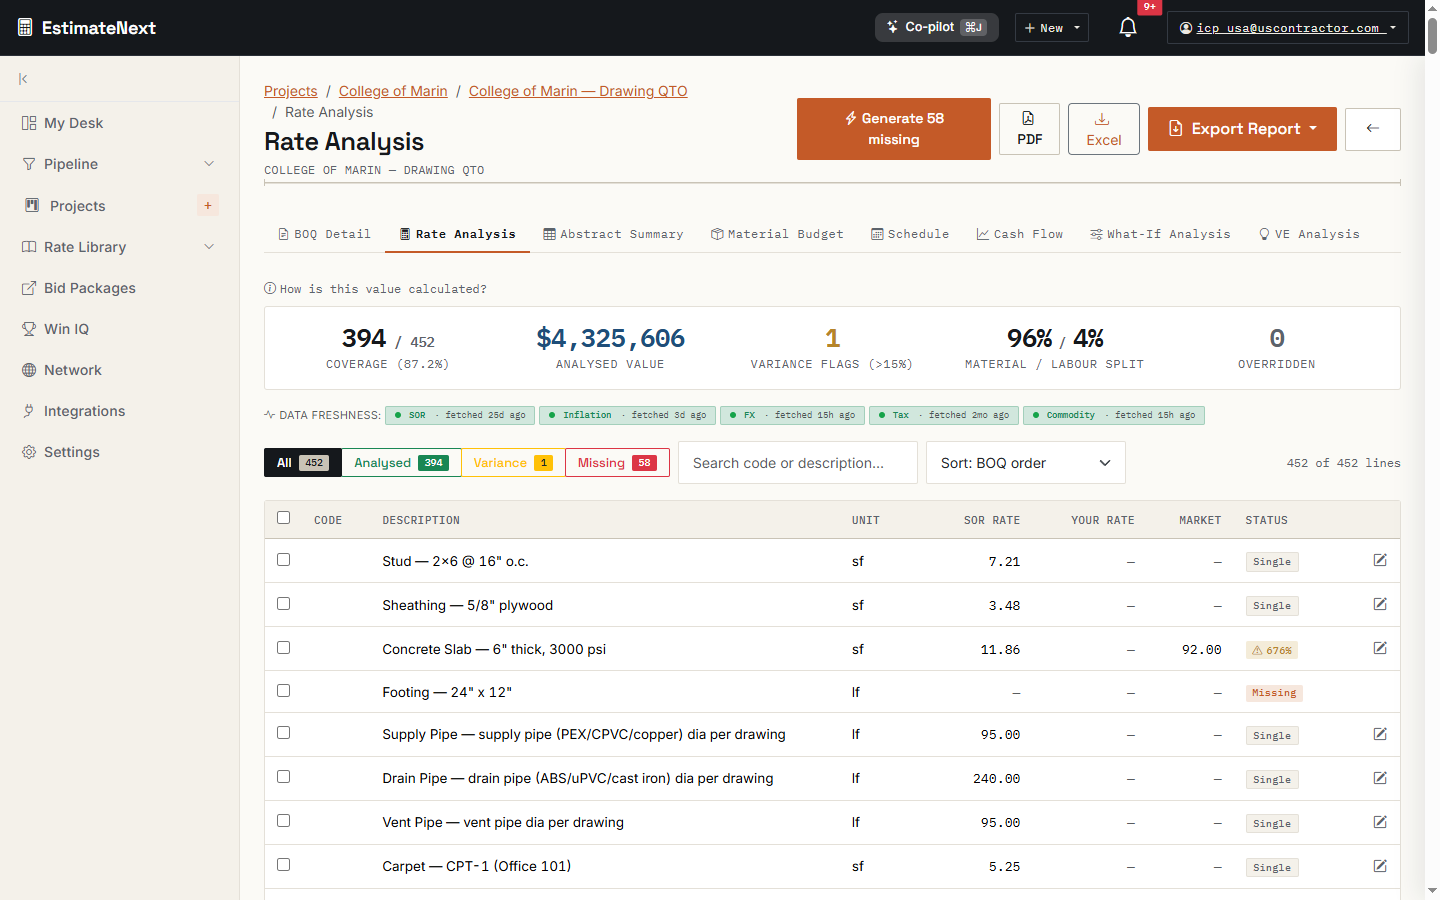Switch to the Material Budget tab

777,234
